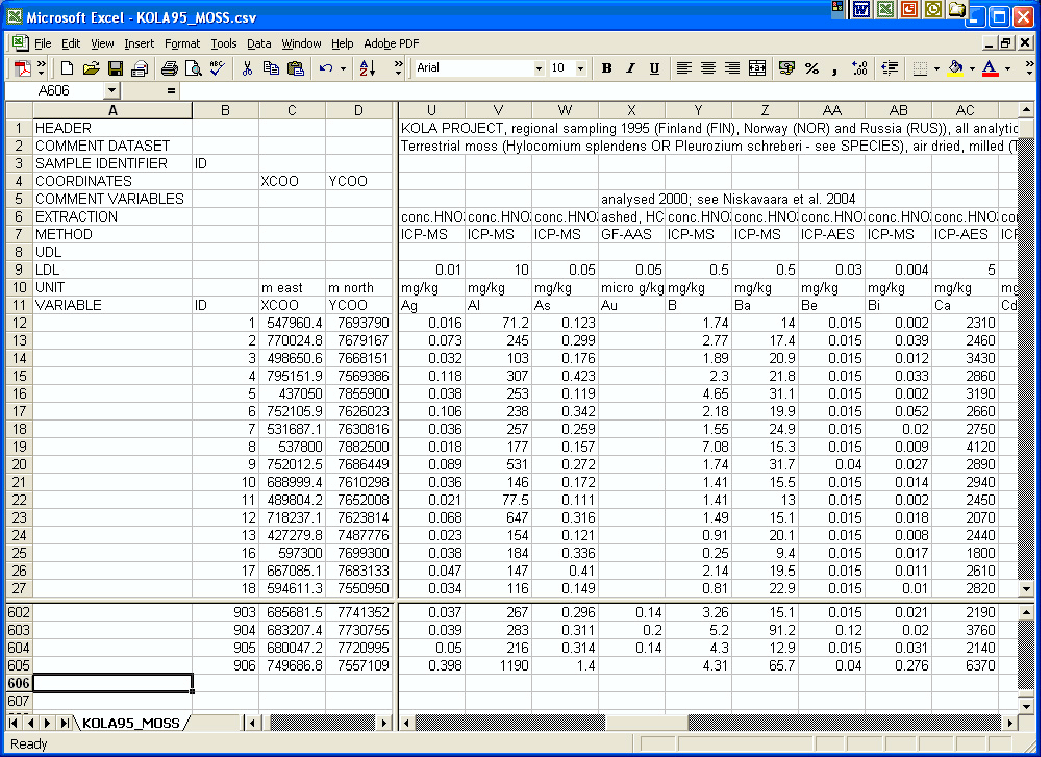Click the yellow Fill Color bucket
The height and width of the screenshot is (757, 1041).
[956, 69]
